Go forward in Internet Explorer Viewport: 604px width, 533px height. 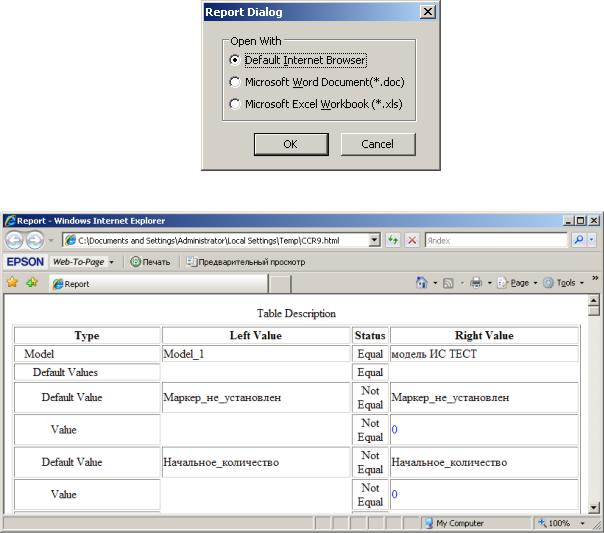pos(35,240)
